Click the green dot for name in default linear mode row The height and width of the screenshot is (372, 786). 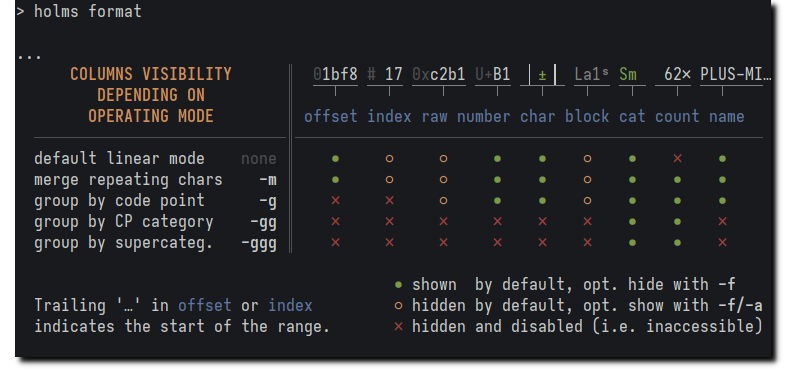pyautogui.click(x=722, y=159)
